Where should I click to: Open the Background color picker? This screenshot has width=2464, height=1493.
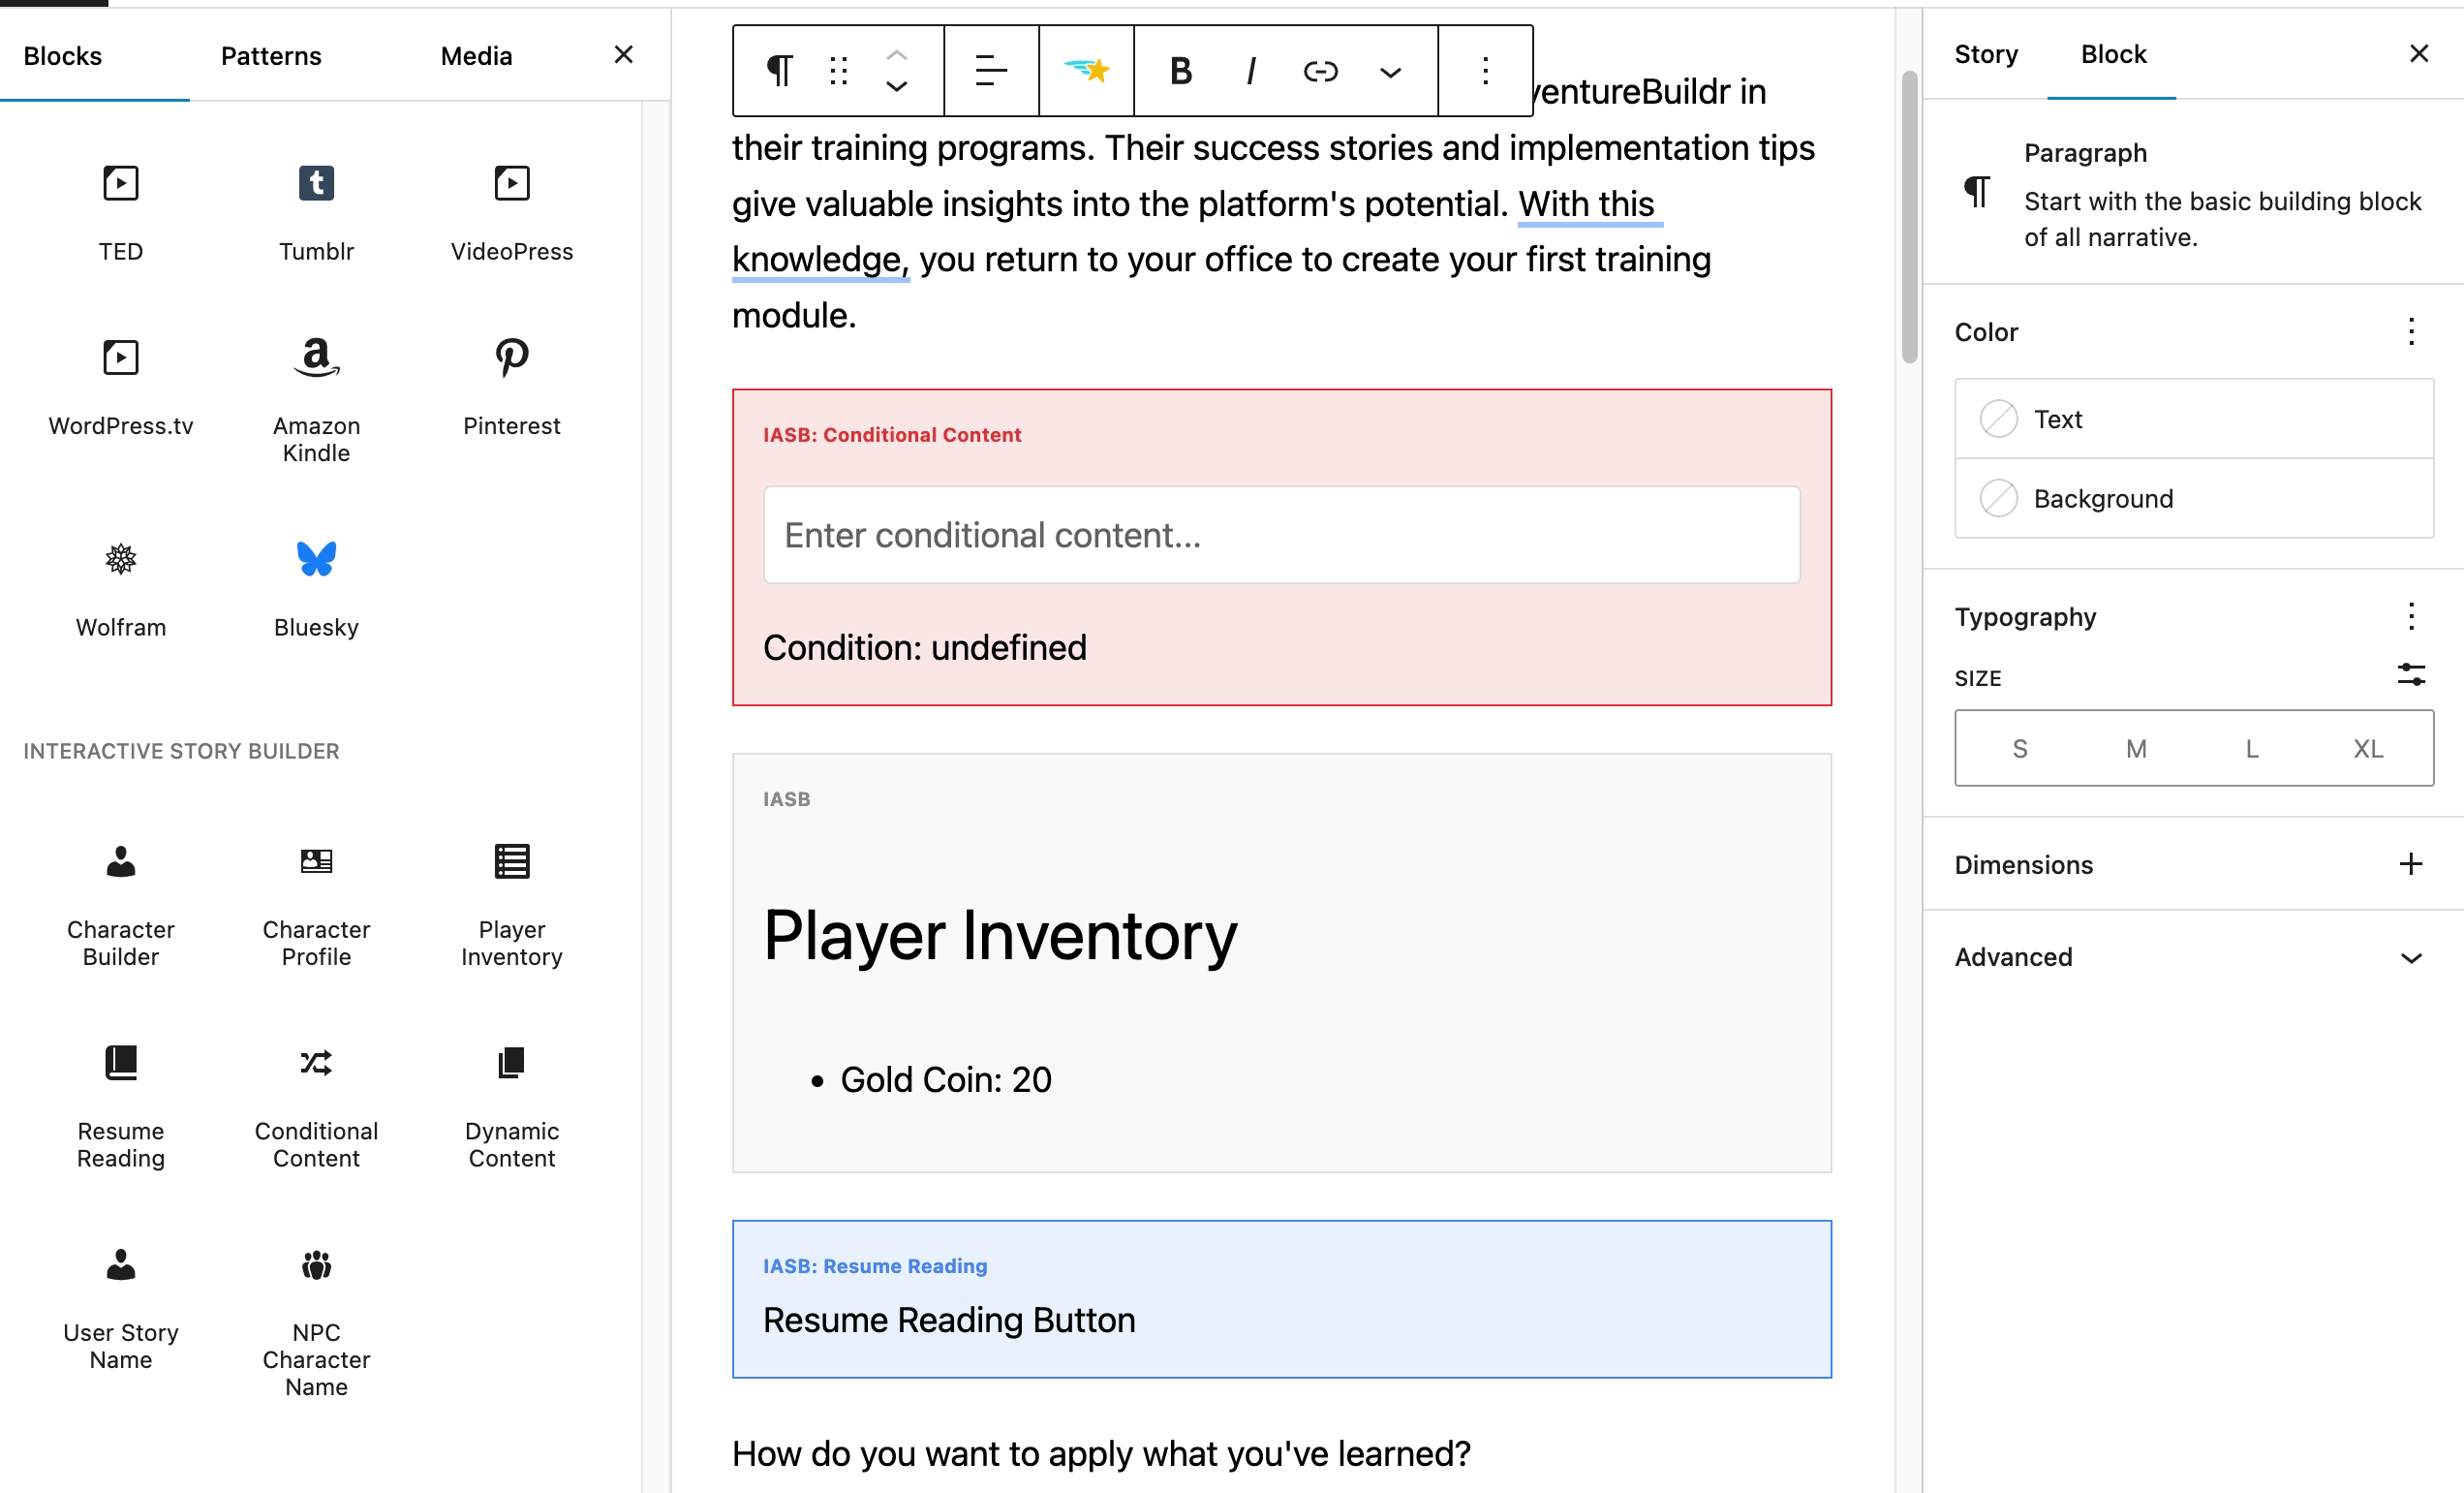[x=2194, y=498]
